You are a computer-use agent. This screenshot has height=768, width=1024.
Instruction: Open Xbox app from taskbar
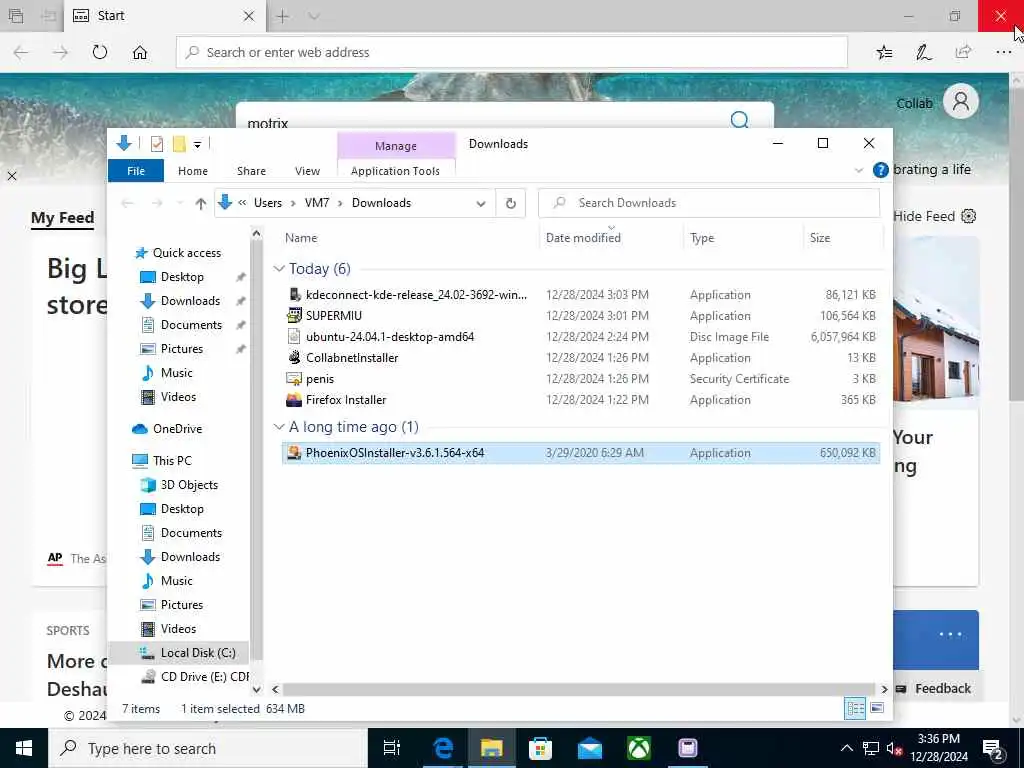point(639,748)
